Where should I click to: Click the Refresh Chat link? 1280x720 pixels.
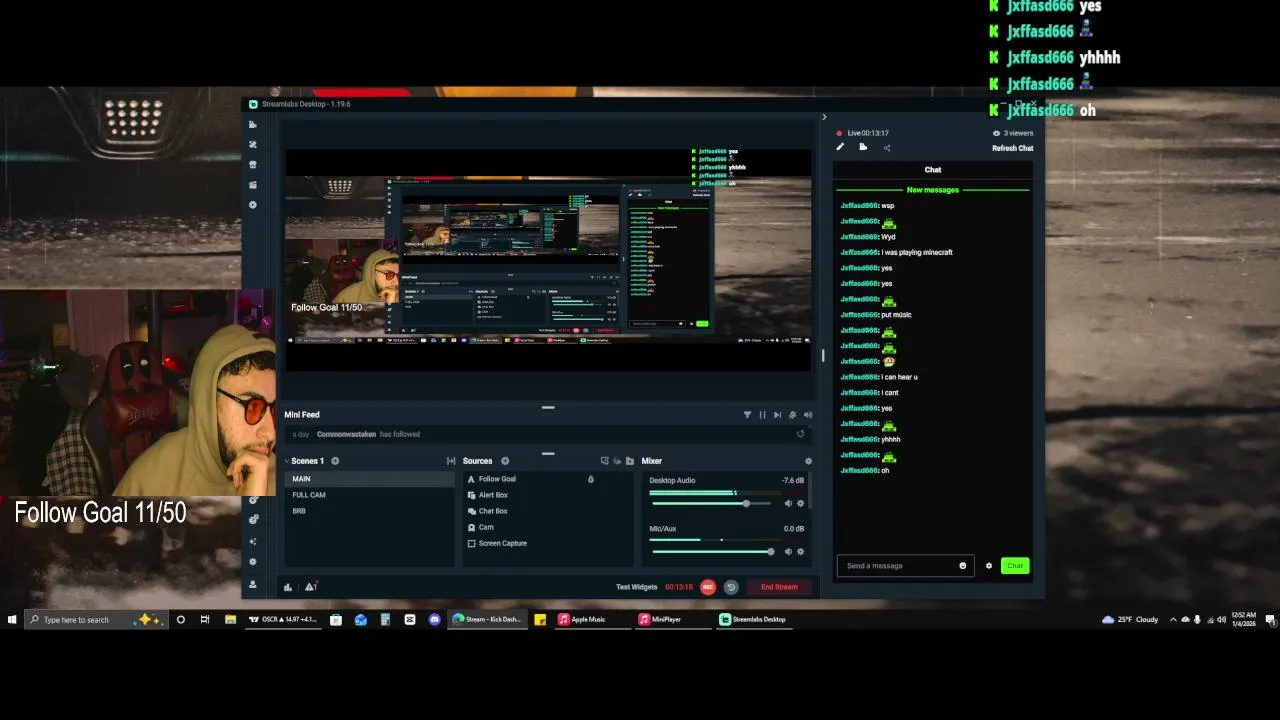coord(1012,148)
